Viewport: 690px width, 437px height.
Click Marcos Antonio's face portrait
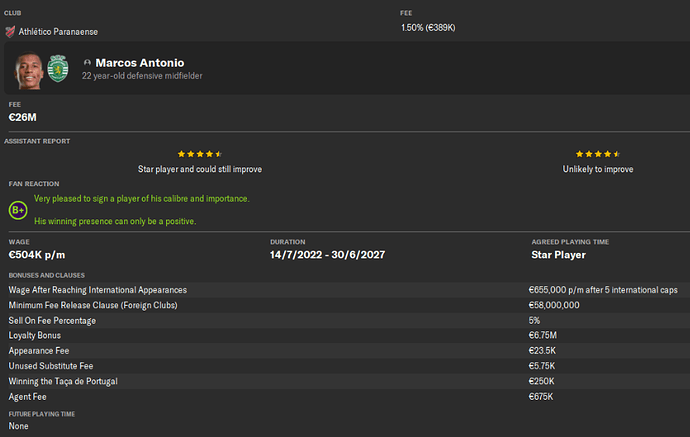point(29,70)
